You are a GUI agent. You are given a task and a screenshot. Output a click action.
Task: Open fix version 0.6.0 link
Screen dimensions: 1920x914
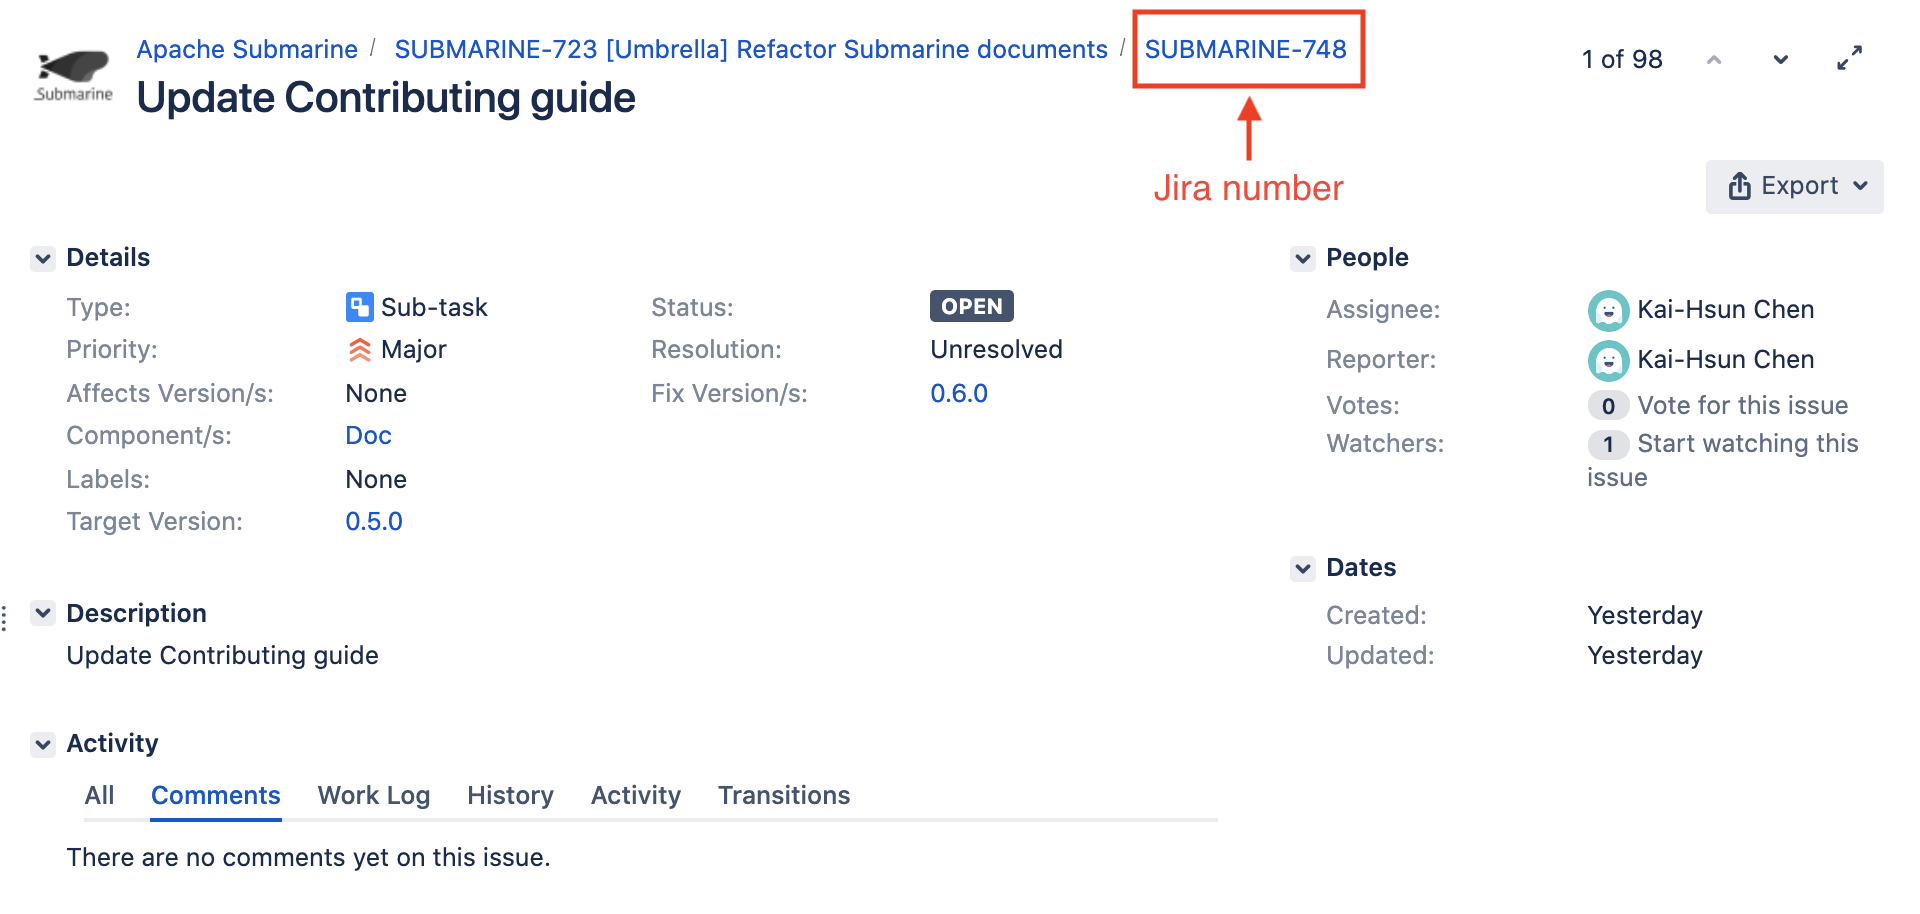coord(958,394)
